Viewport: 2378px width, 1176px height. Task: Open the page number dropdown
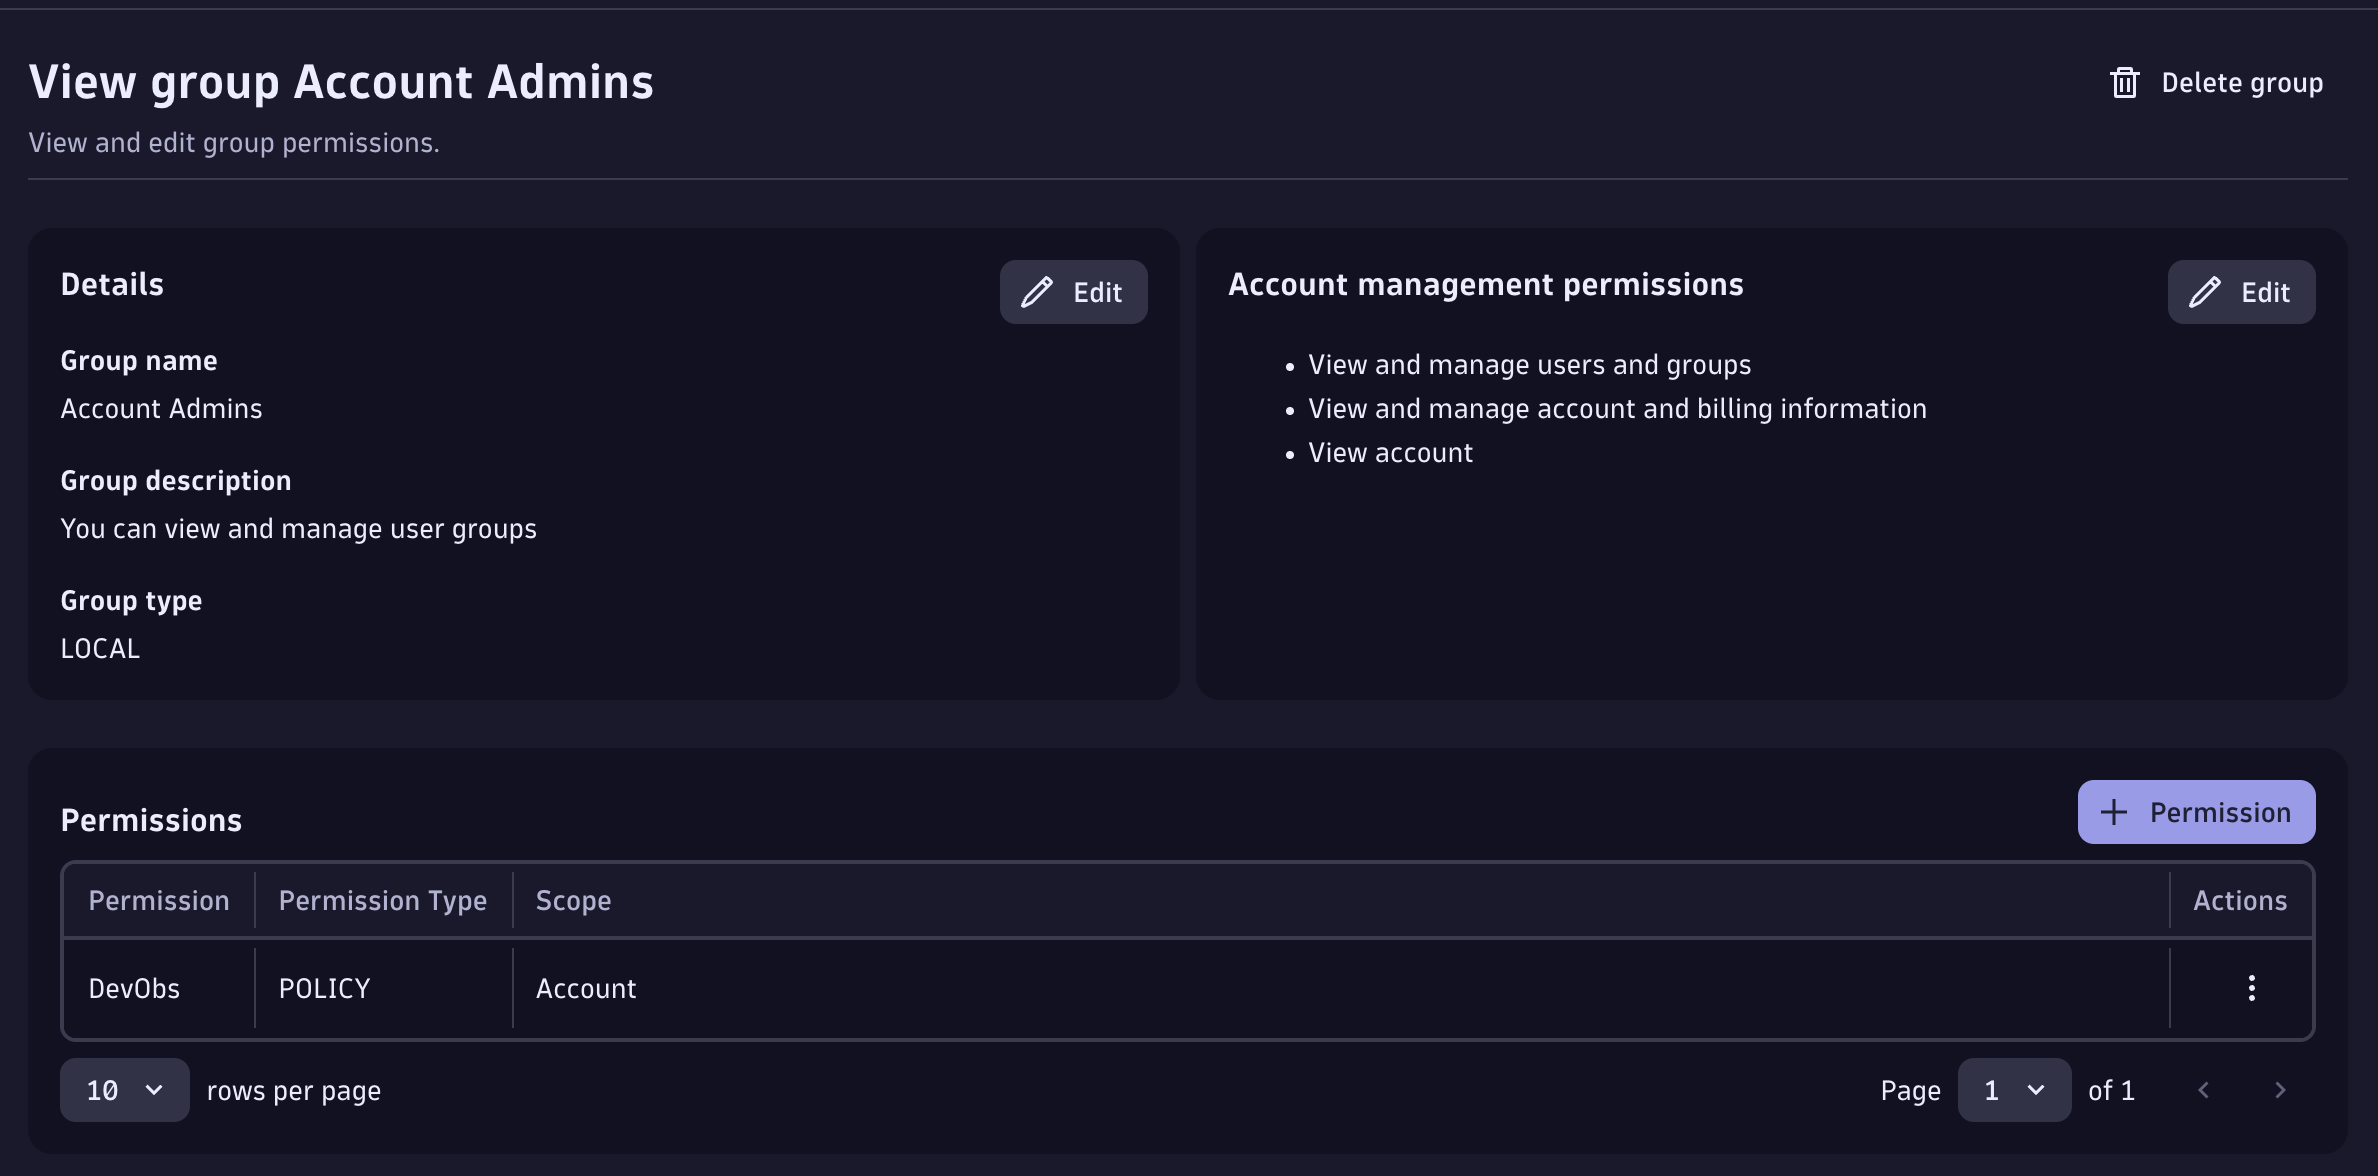click(x=2013, y=1090)
